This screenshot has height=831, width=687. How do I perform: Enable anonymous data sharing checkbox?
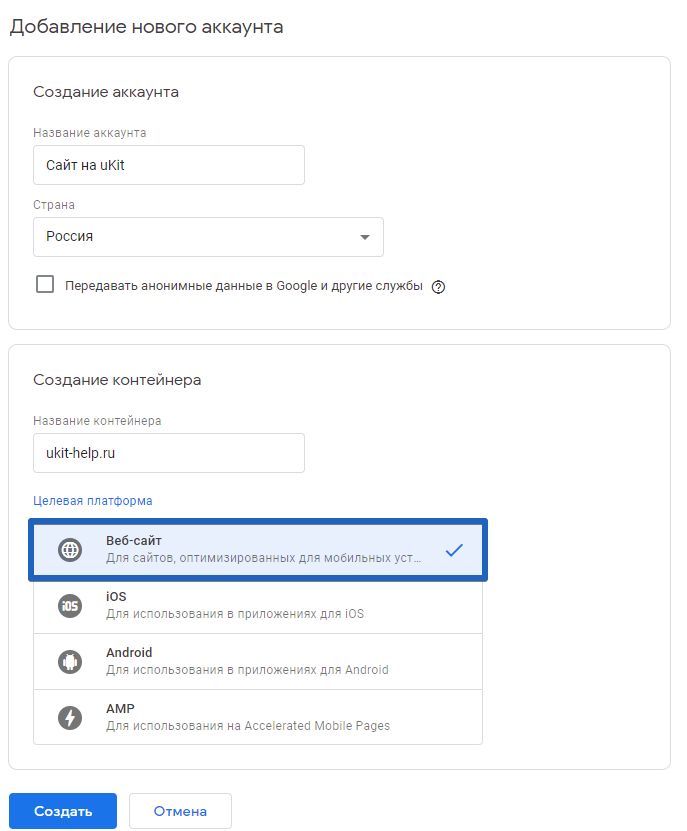45,284
